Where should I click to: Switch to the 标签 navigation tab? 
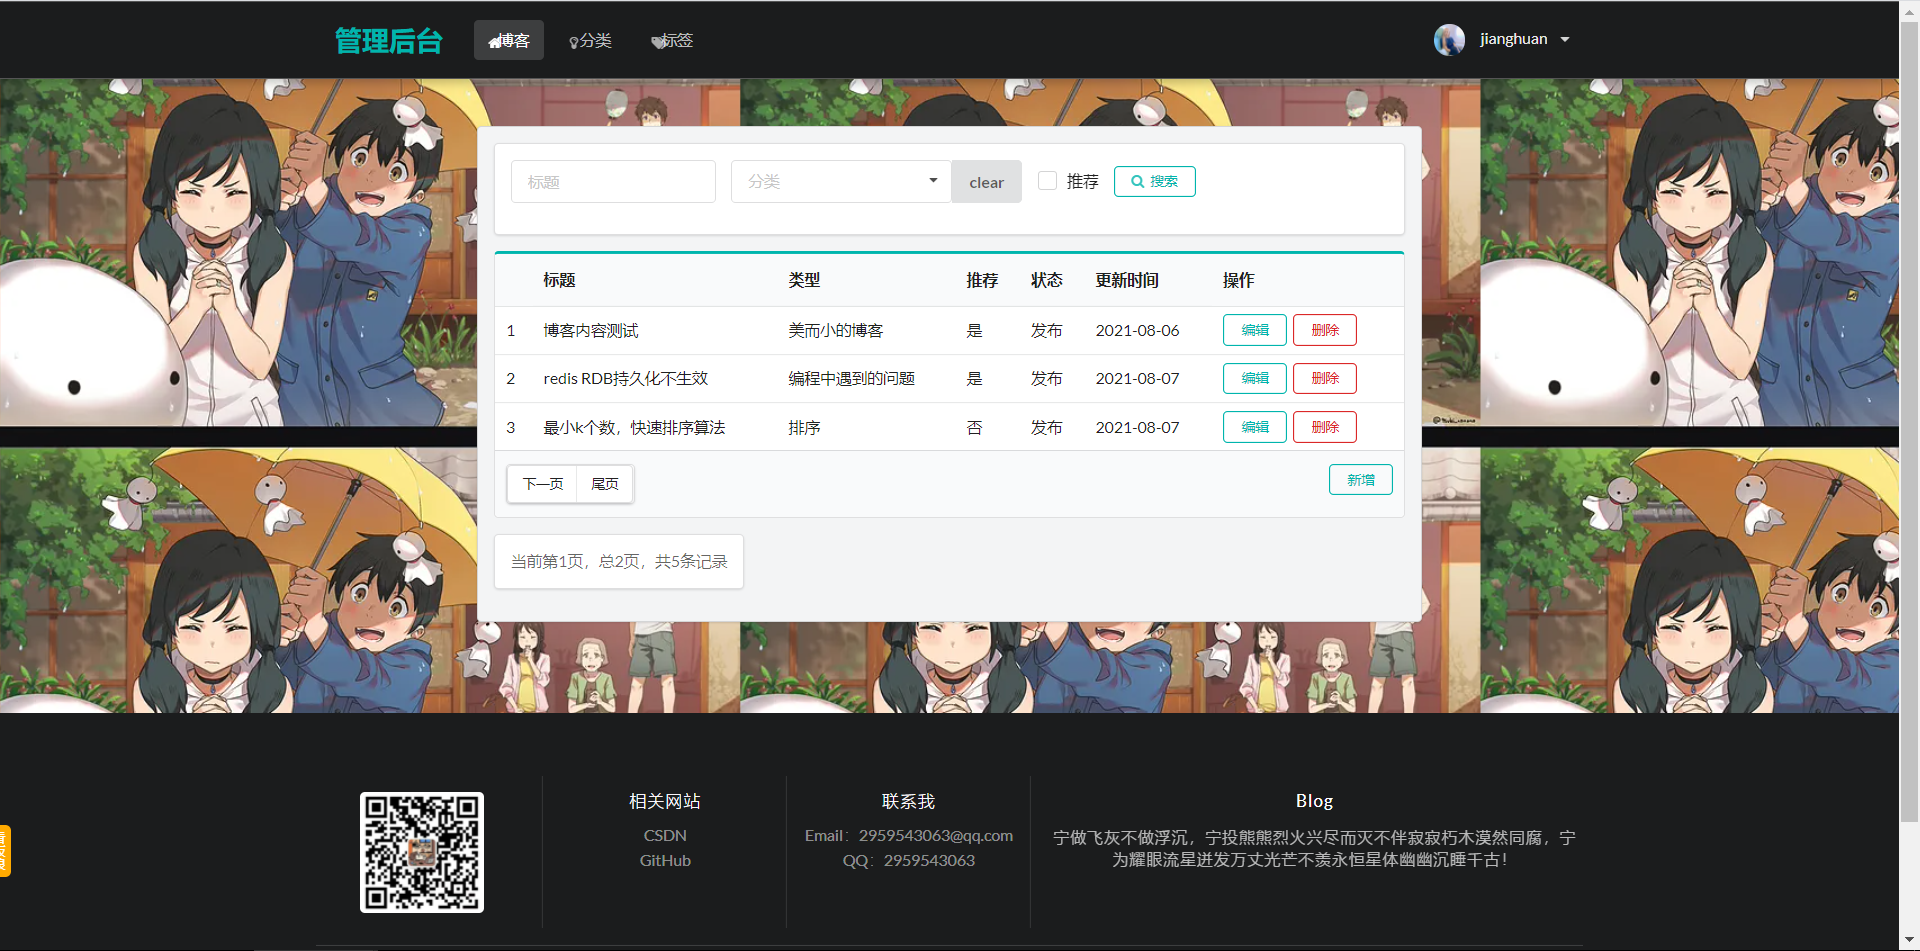678,40
